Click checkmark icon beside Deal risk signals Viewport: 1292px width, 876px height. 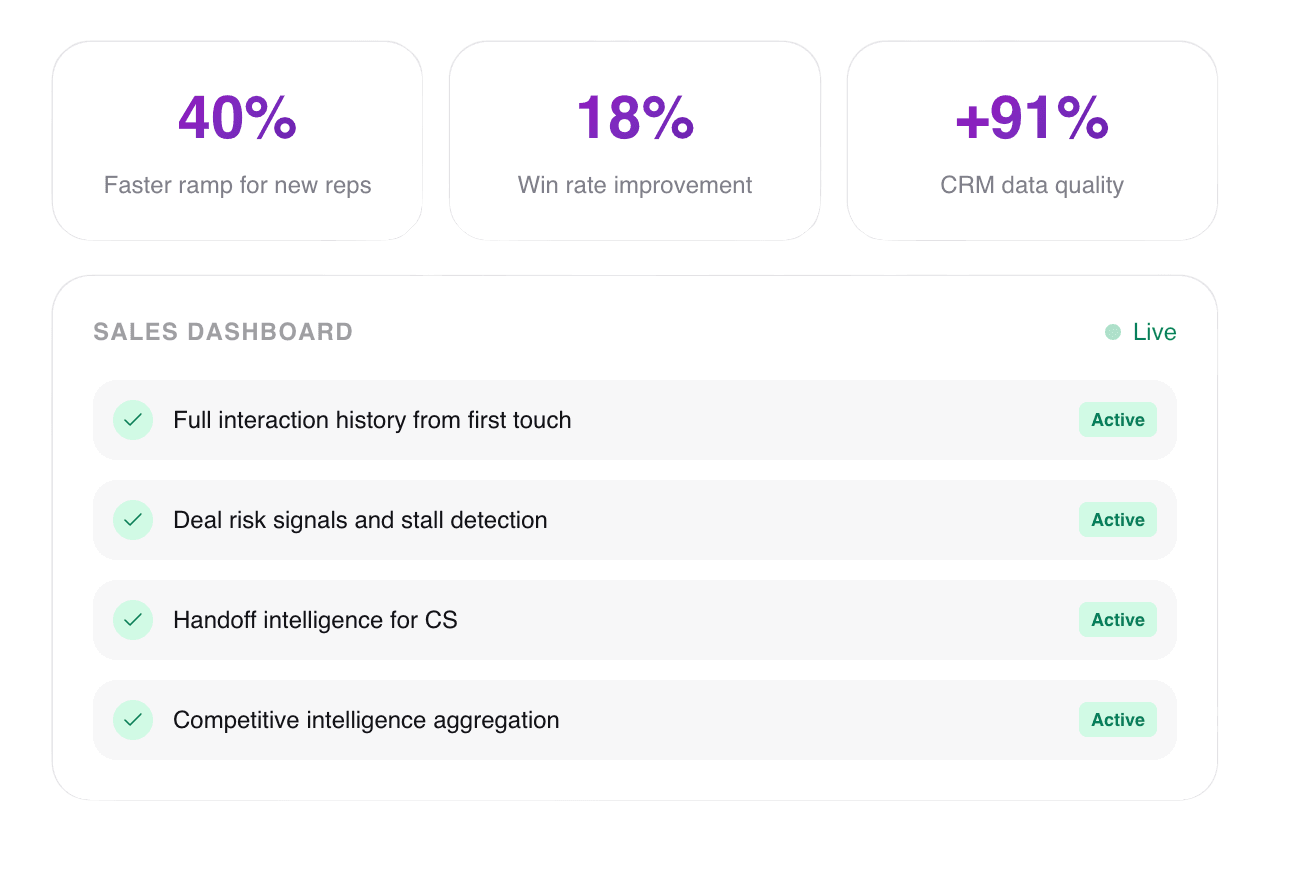[133, 520]
